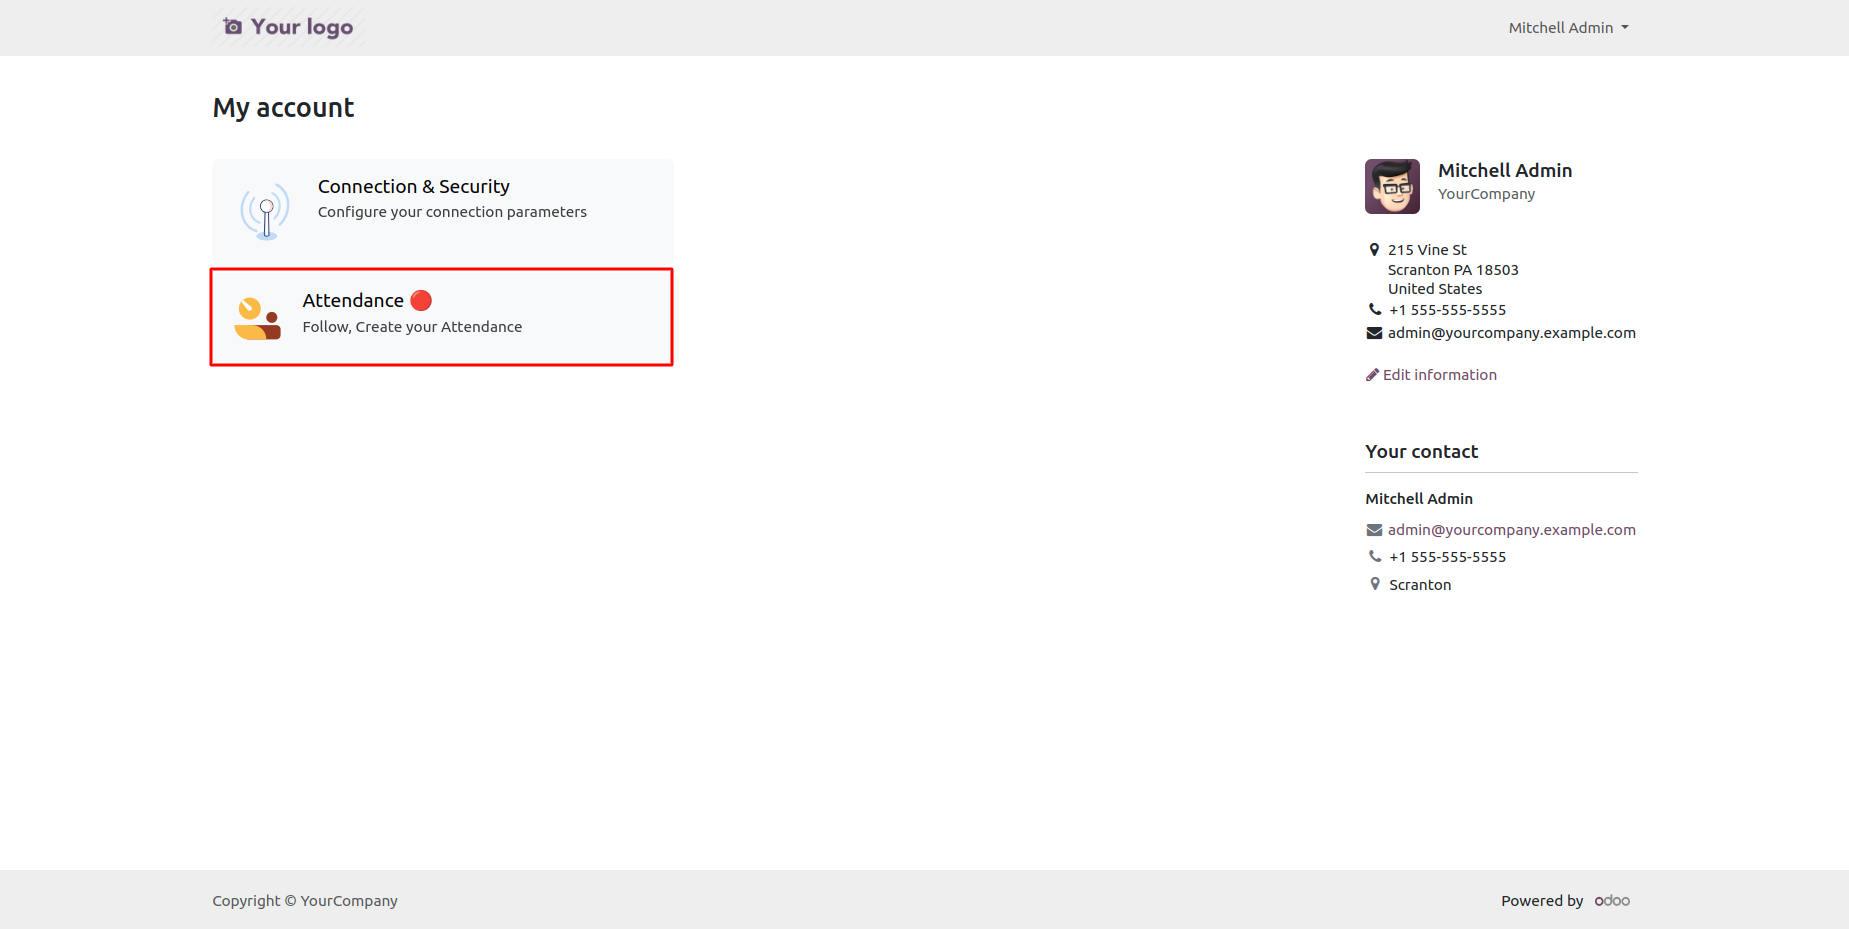Click the camera icon in Your logo
Image resolution: width=1849 pixels, height=929 pixels.
[x=232, y=27]
